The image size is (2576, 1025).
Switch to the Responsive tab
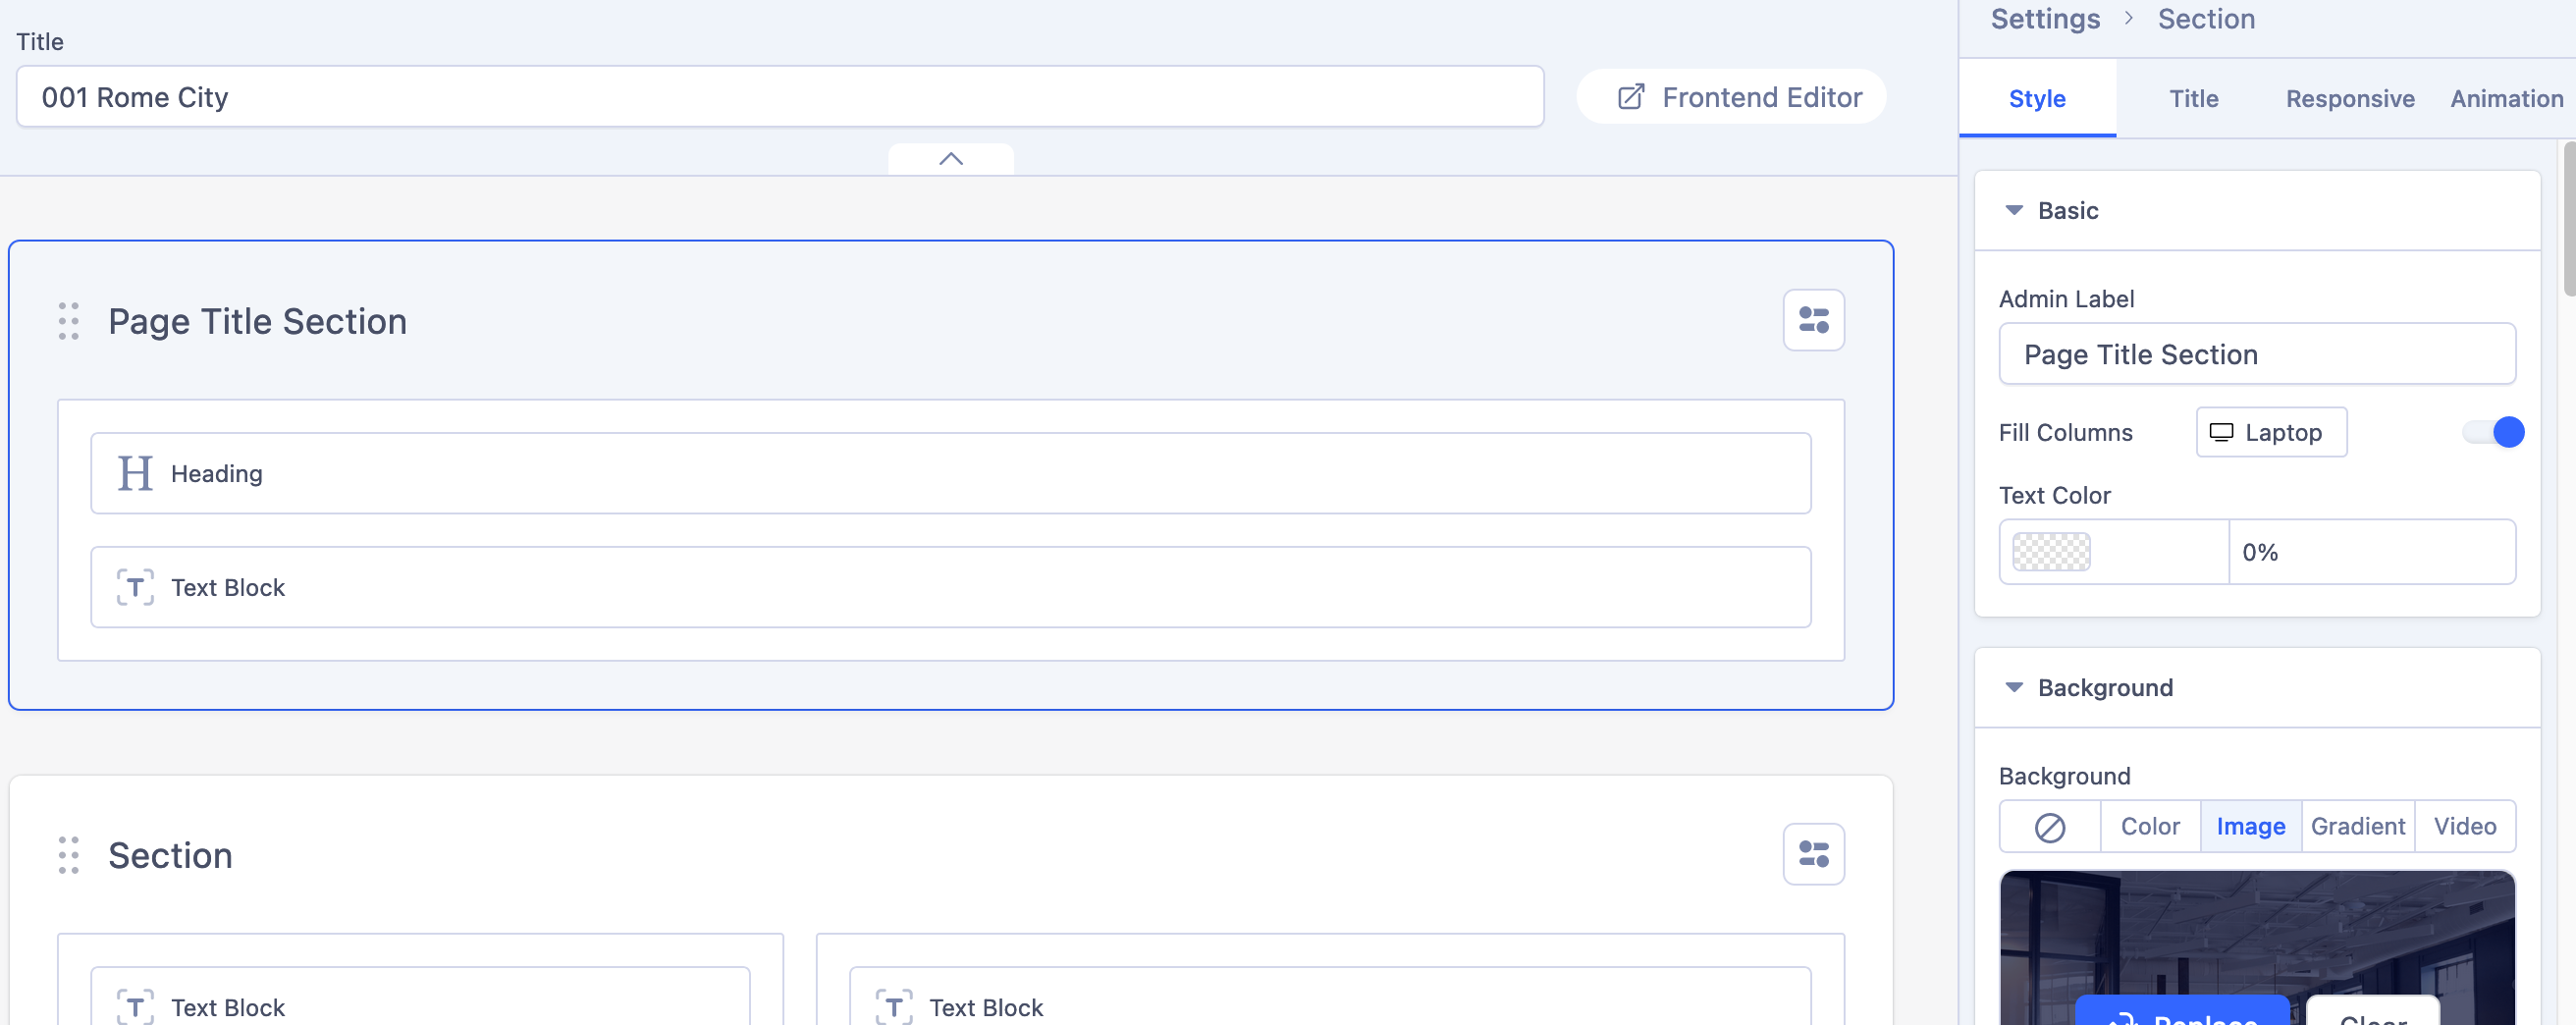click(x=2349, y=98)
